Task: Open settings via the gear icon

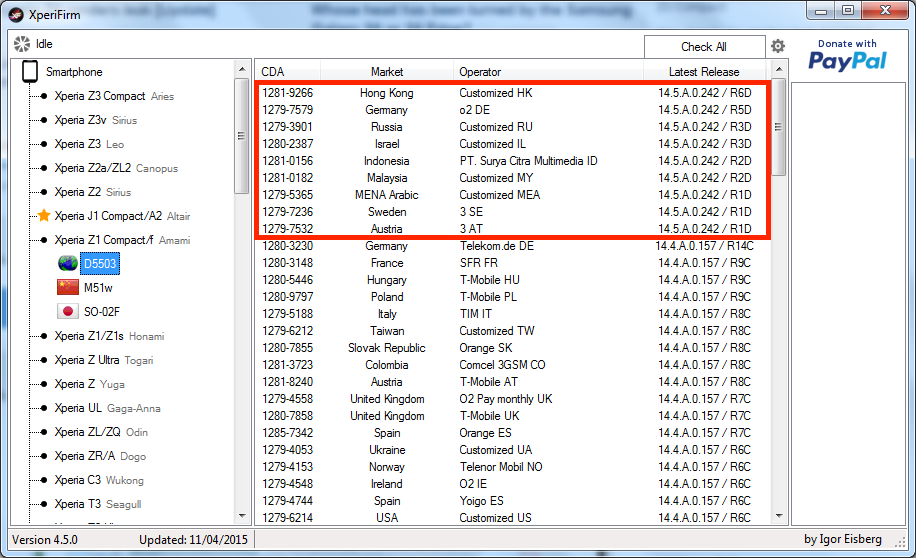Action: 778,46
